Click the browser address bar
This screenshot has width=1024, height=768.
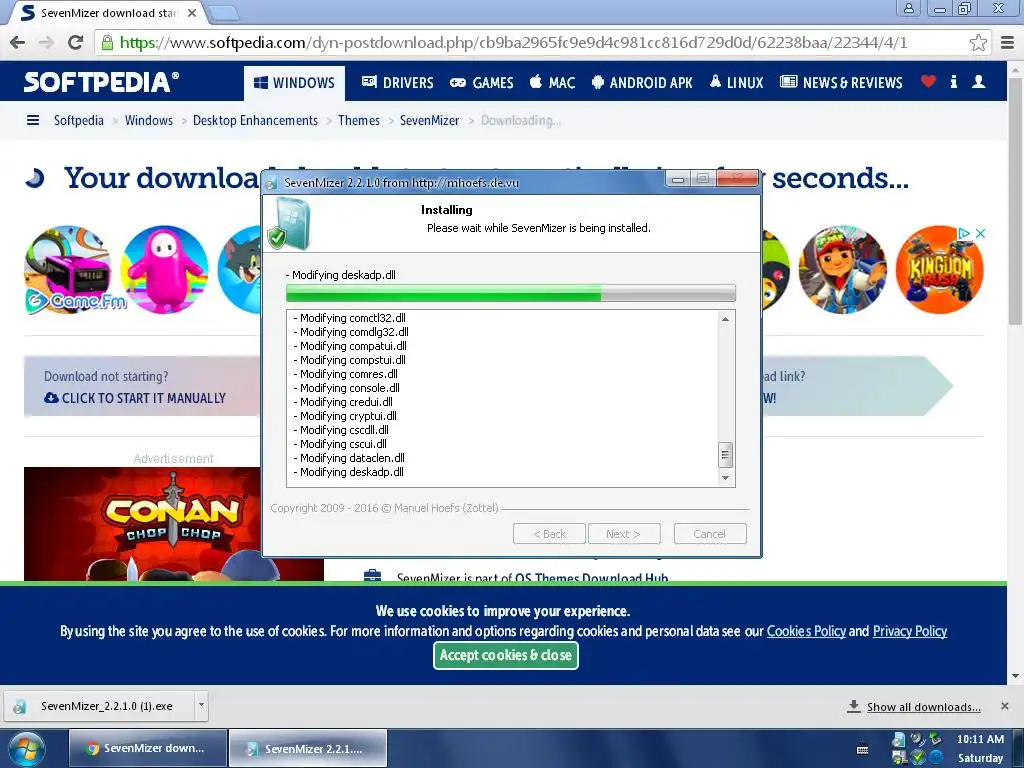coord(542,42)
